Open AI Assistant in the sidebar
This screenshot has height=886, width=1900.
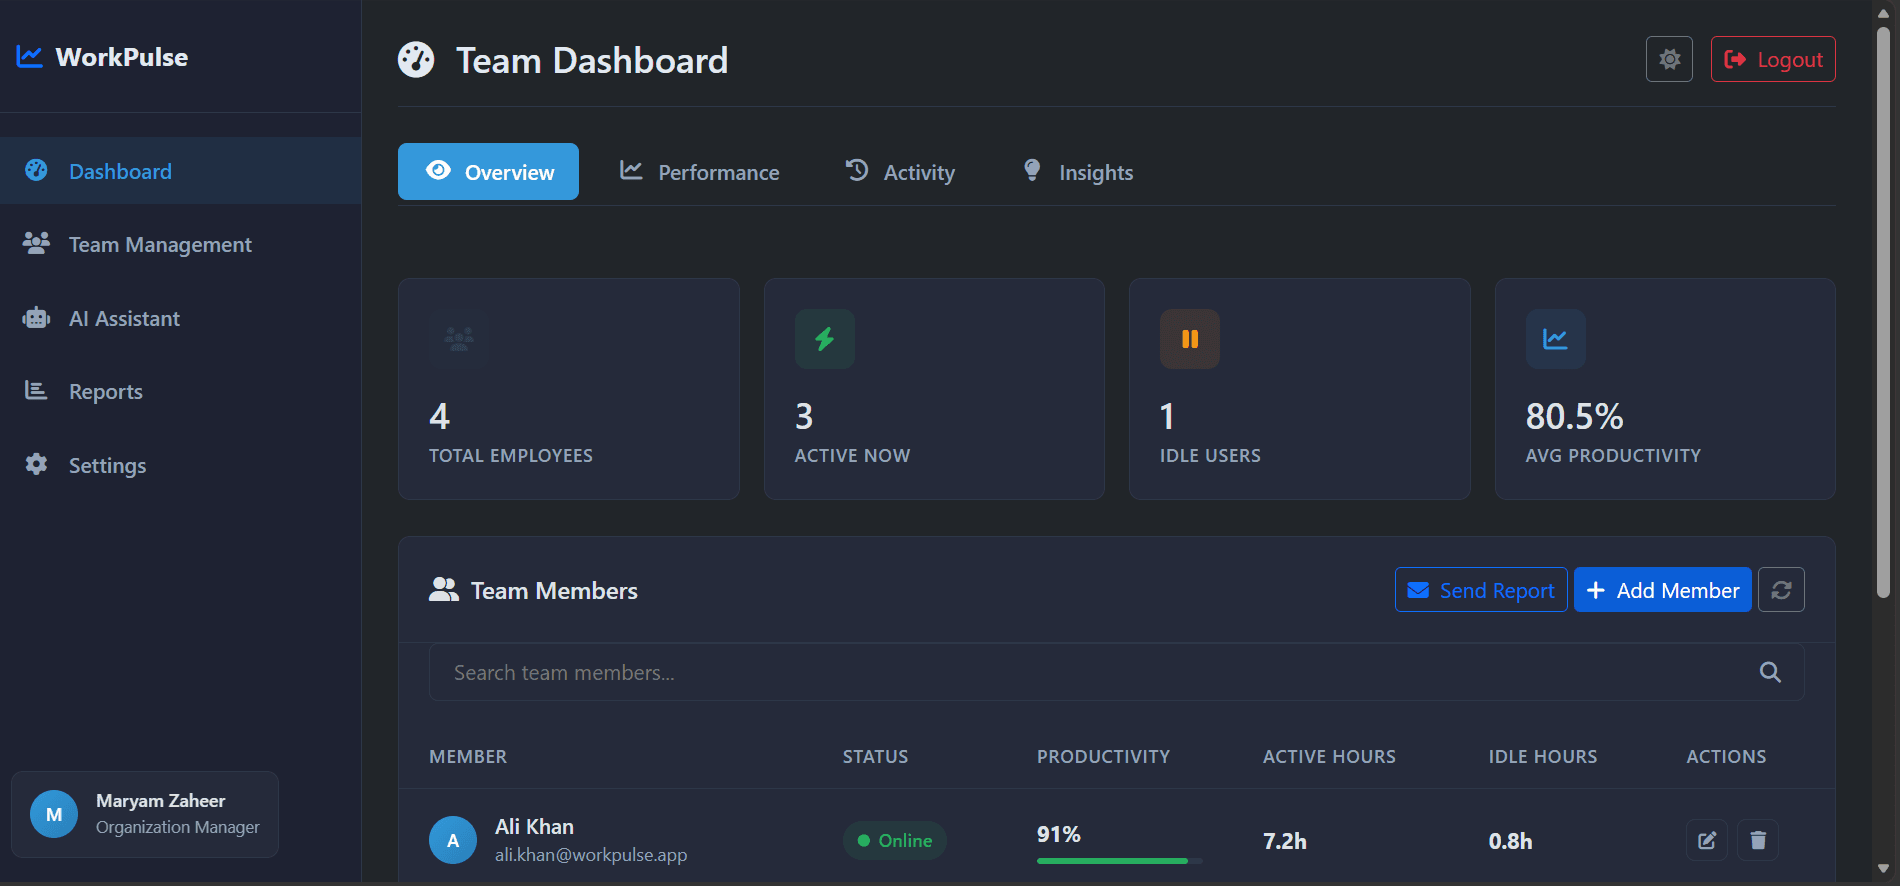coord(180,318)
